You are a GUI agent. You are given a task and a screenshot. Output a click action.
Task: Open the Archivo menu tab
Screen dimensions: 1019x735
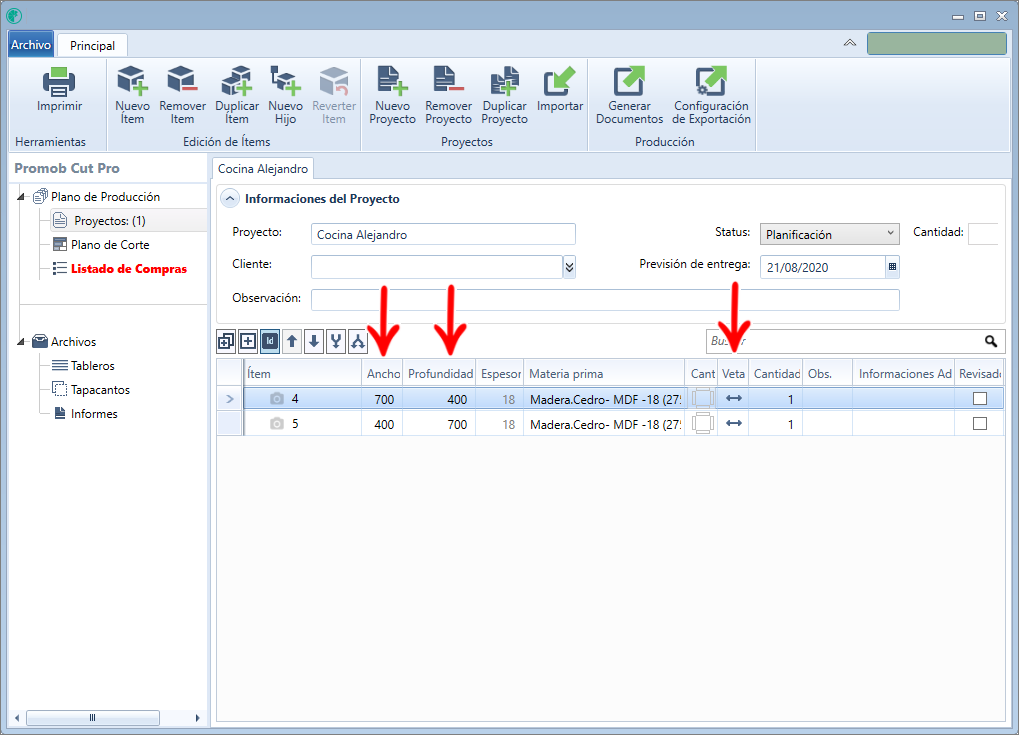(x=30, y=45)
